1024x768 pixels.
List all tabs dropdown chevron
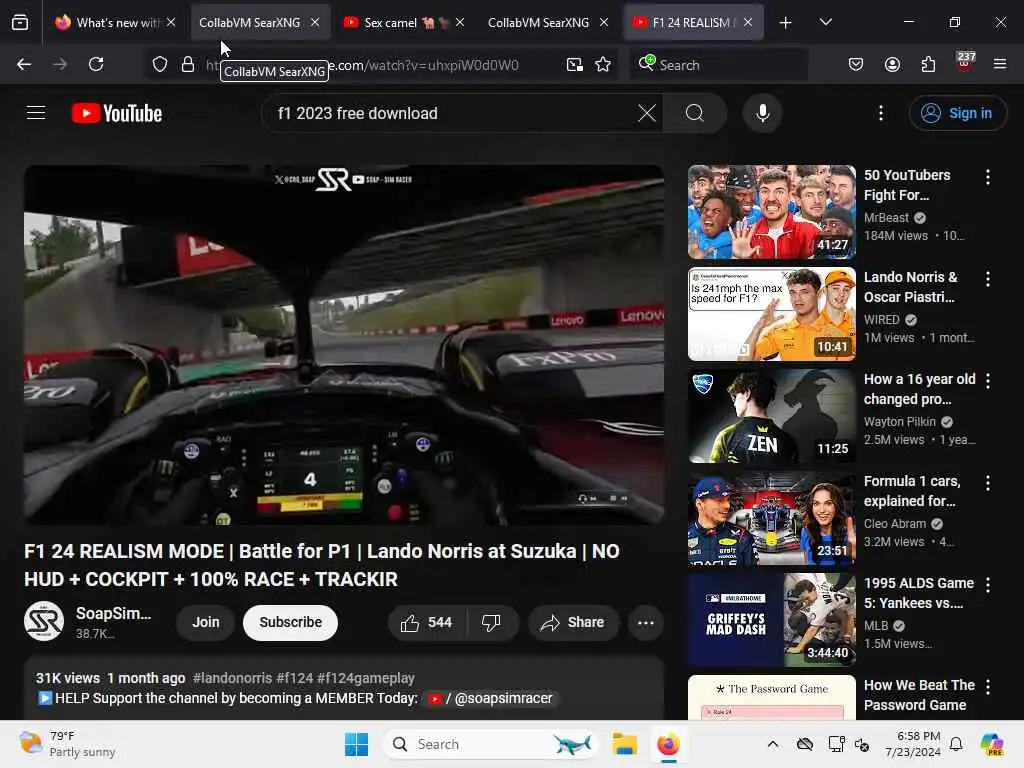pos(825,22)
